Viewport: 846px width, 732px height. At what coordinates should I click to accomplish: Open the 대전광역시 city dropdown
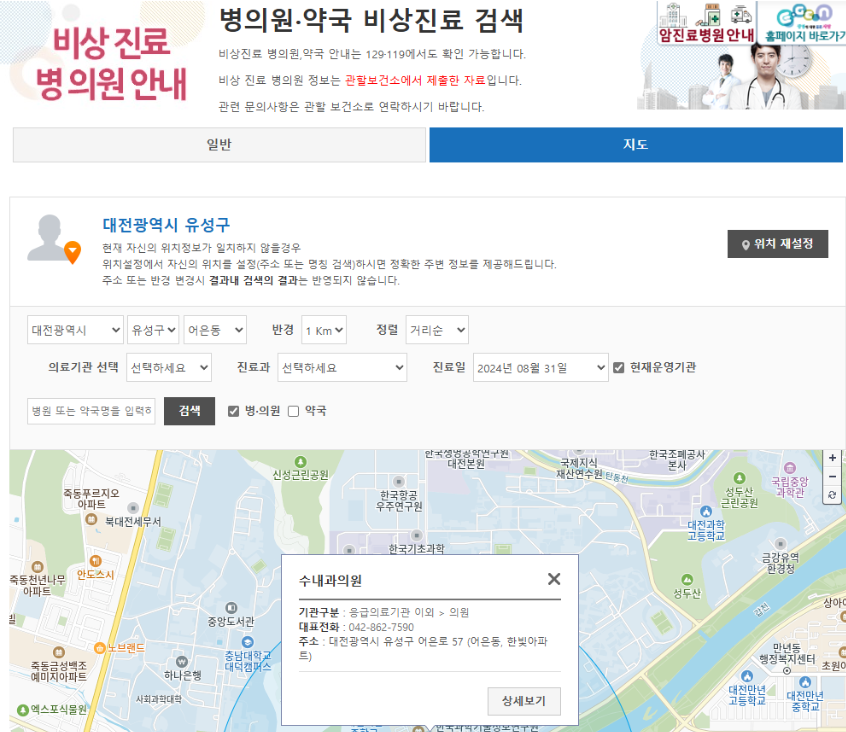coord(76,330)
